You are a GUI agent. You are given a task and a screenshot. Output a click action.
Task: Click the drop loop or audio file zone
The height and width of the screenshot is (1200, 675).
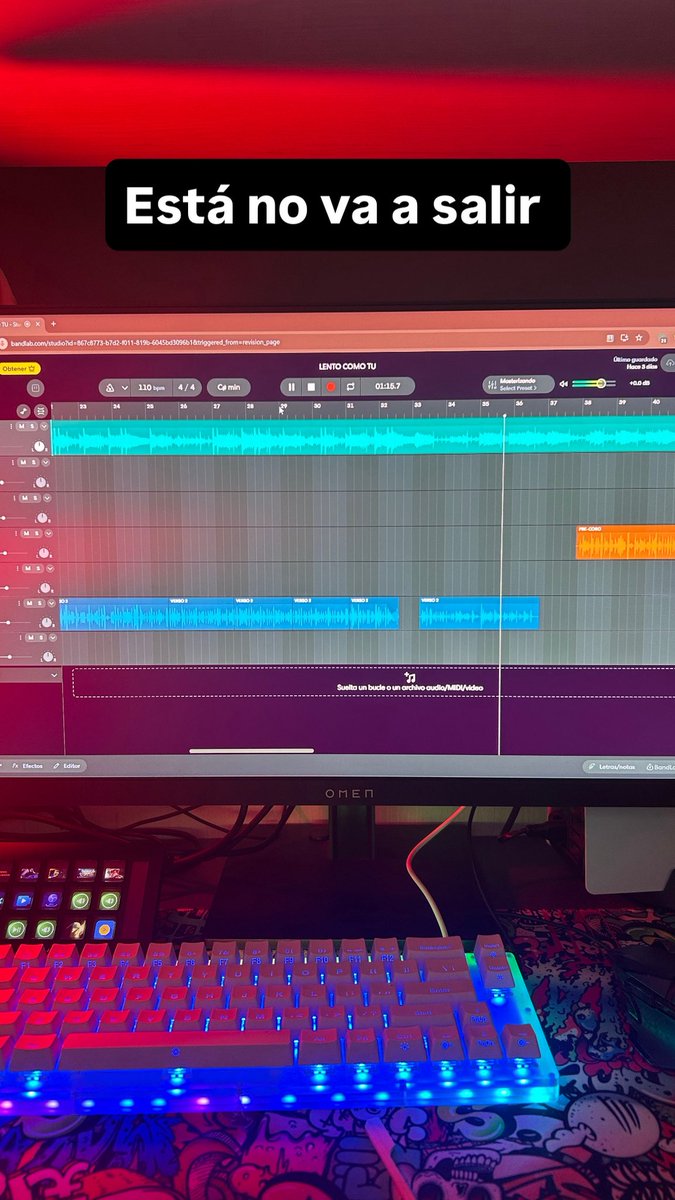tap(373, 682)
